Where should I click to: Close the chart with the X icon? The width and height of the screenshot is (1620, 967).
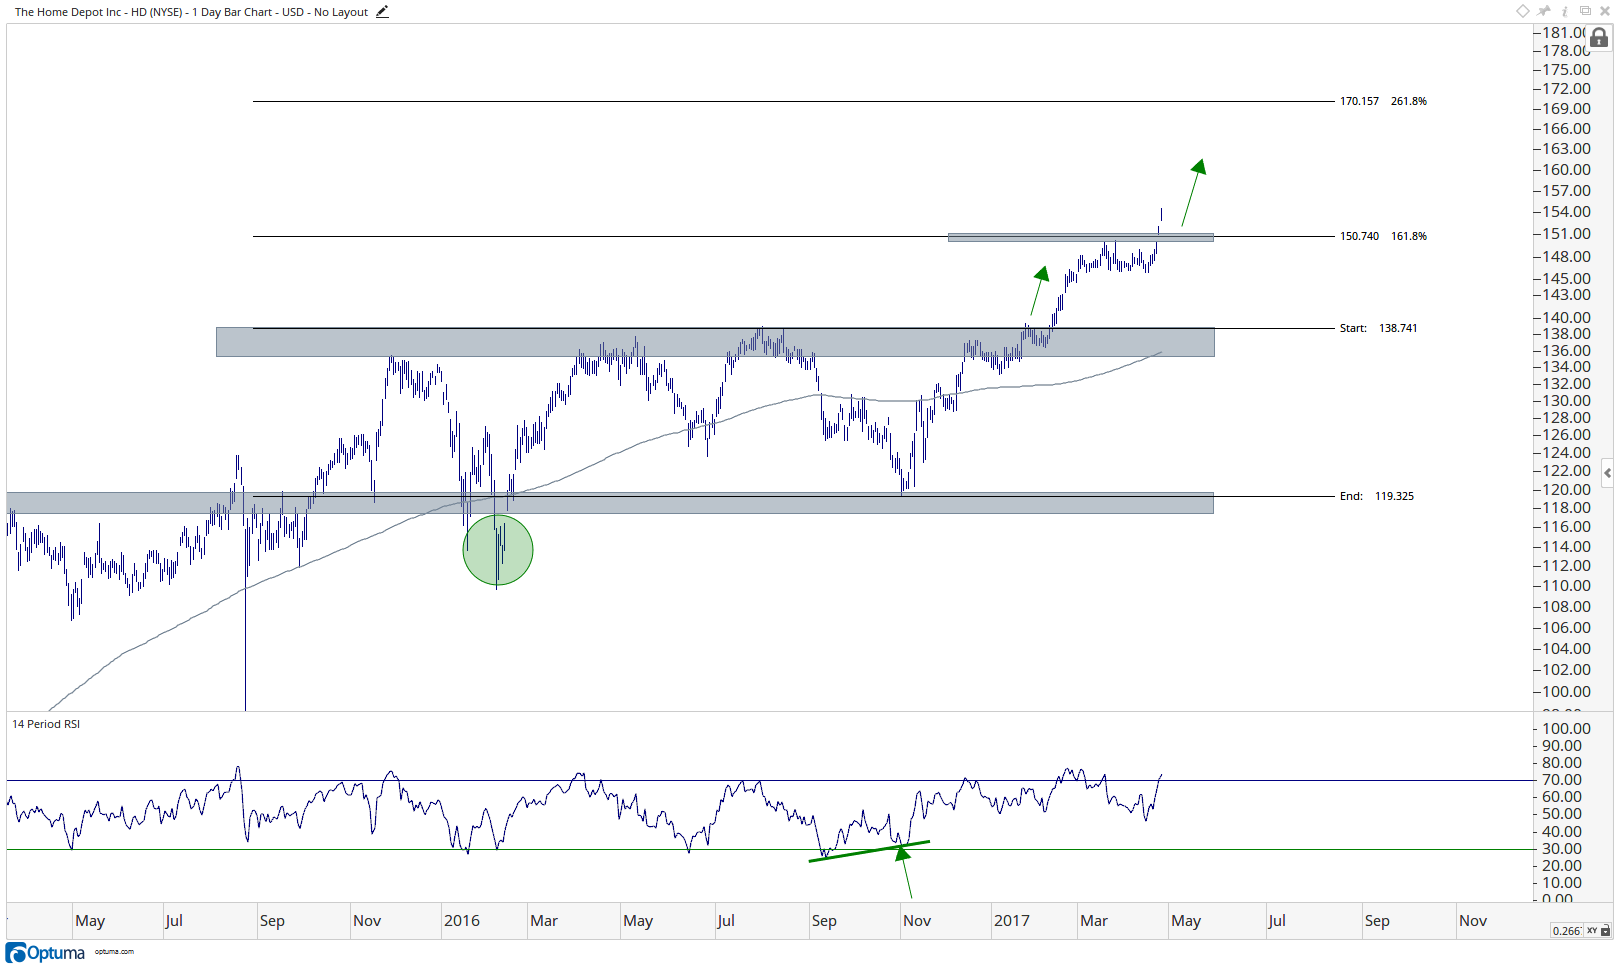click(x=1605, y=11)
